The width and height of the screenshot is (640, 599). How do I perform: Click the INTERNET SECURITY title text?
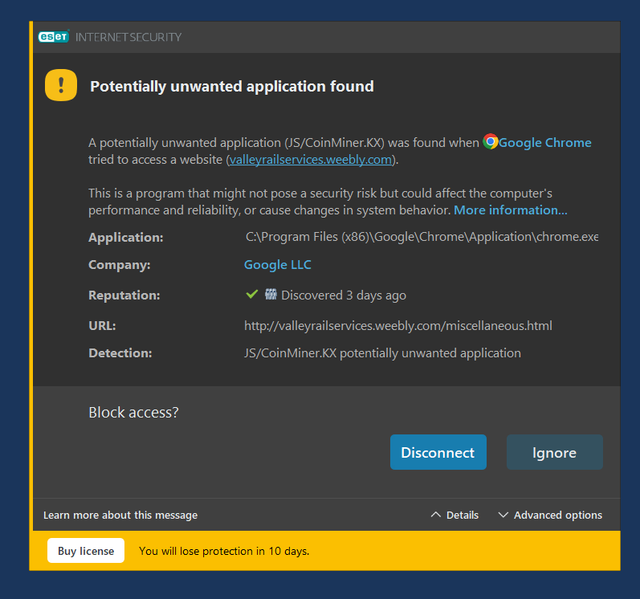[x=128, y=37]
